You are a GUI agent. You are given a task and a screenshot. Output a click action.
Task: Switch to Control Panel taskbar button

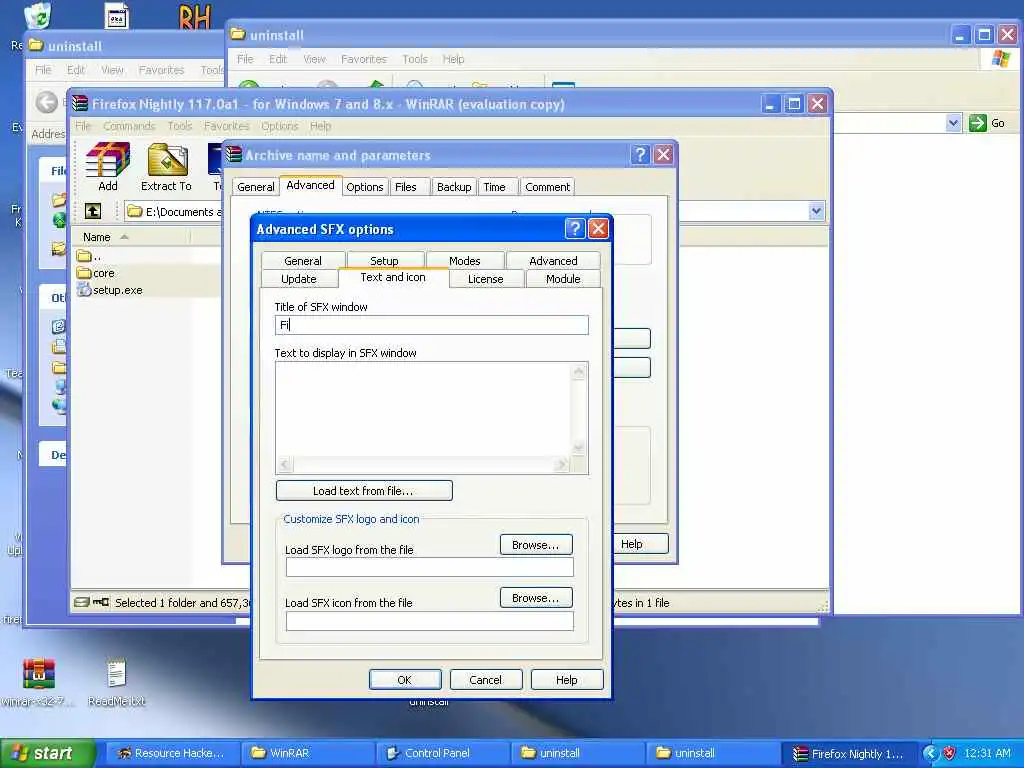(443, 753)
